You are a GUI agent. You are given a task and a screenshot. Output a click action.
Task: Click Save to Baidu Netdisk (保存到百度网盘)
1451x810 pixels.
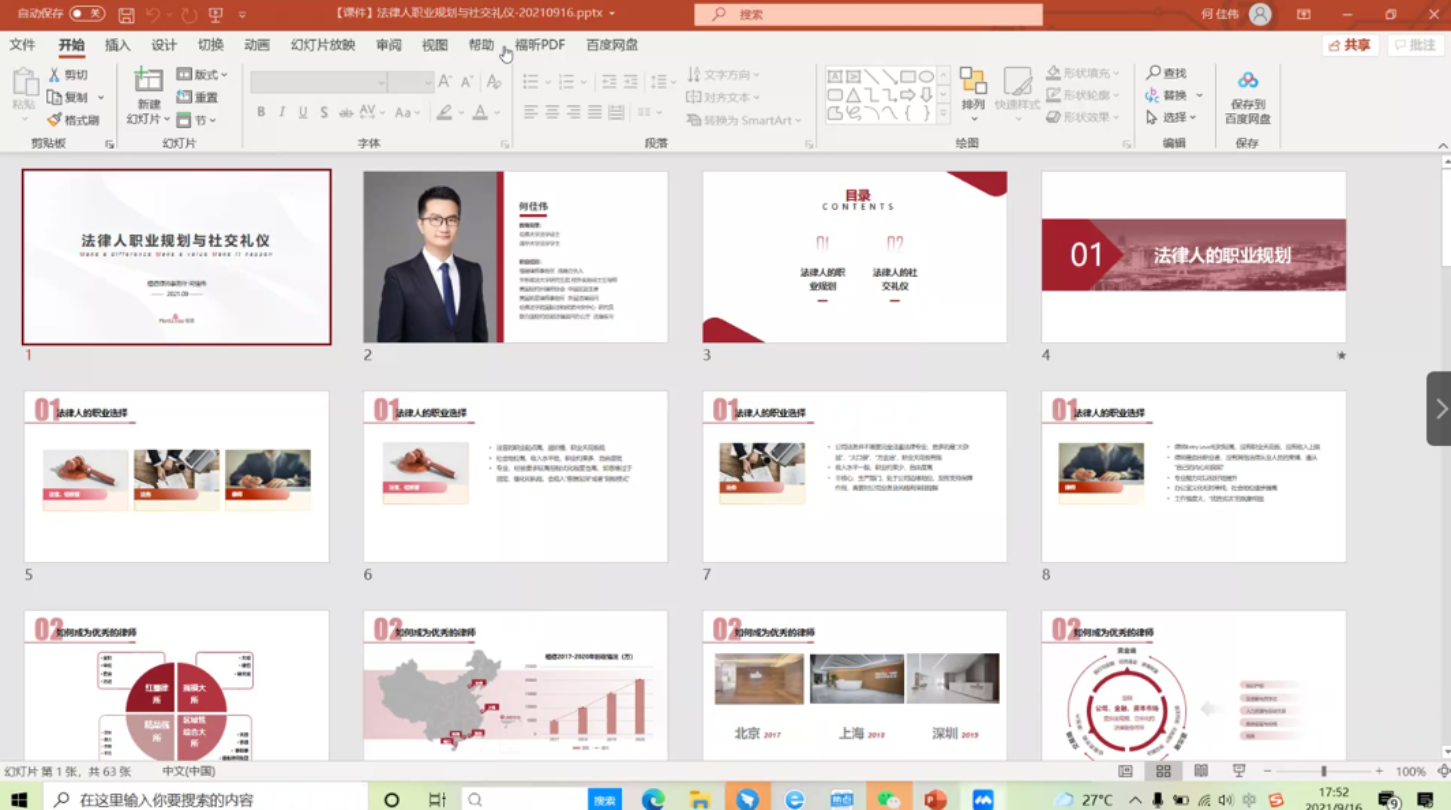point(1246,95)
